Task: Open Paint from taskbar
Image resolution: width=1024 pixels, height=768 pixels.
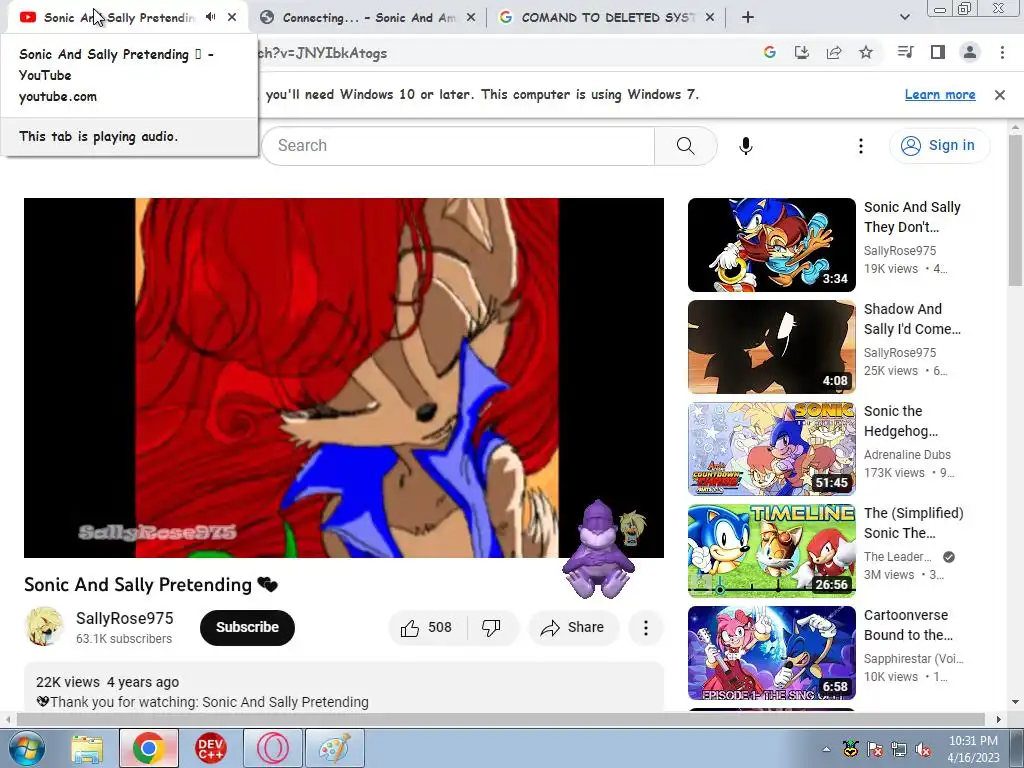Action: [x=334, y=748]
